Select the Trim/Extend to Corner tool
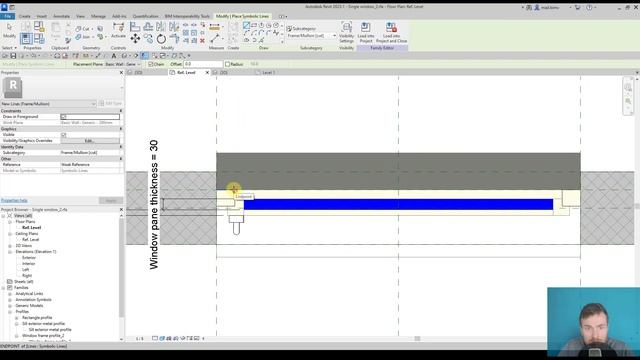Screen dimensions: 640x360 pos(174,39)
